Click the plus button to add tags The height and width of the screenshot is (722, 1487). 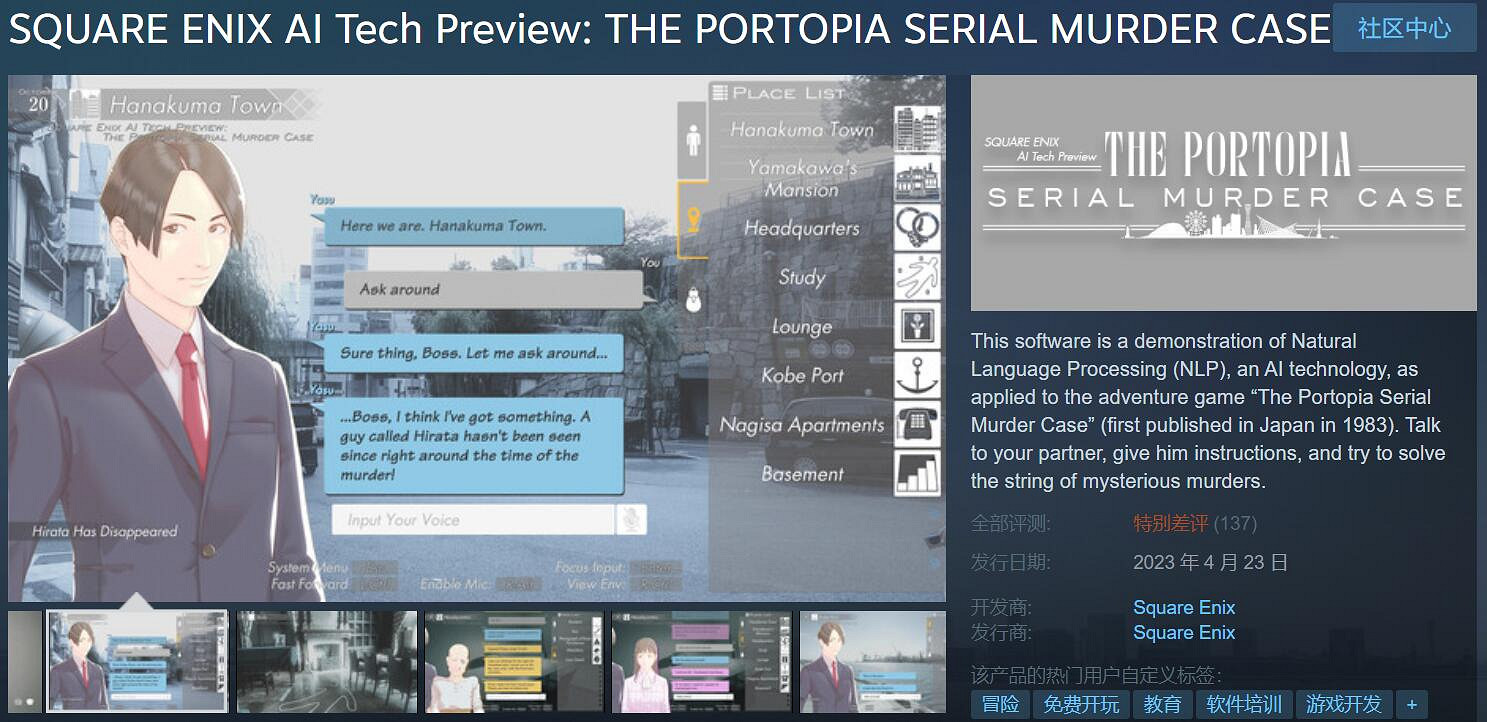coord(1411,704)
